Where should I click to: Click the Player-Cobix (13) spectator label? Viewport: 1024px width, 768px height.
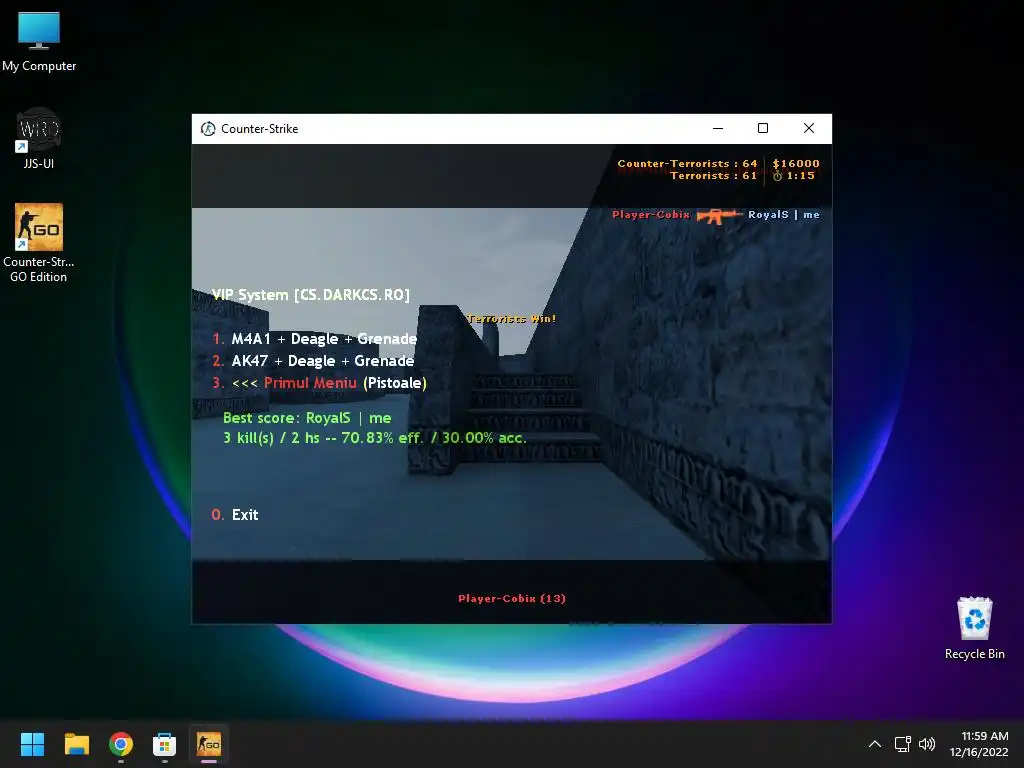pos(512,599)
